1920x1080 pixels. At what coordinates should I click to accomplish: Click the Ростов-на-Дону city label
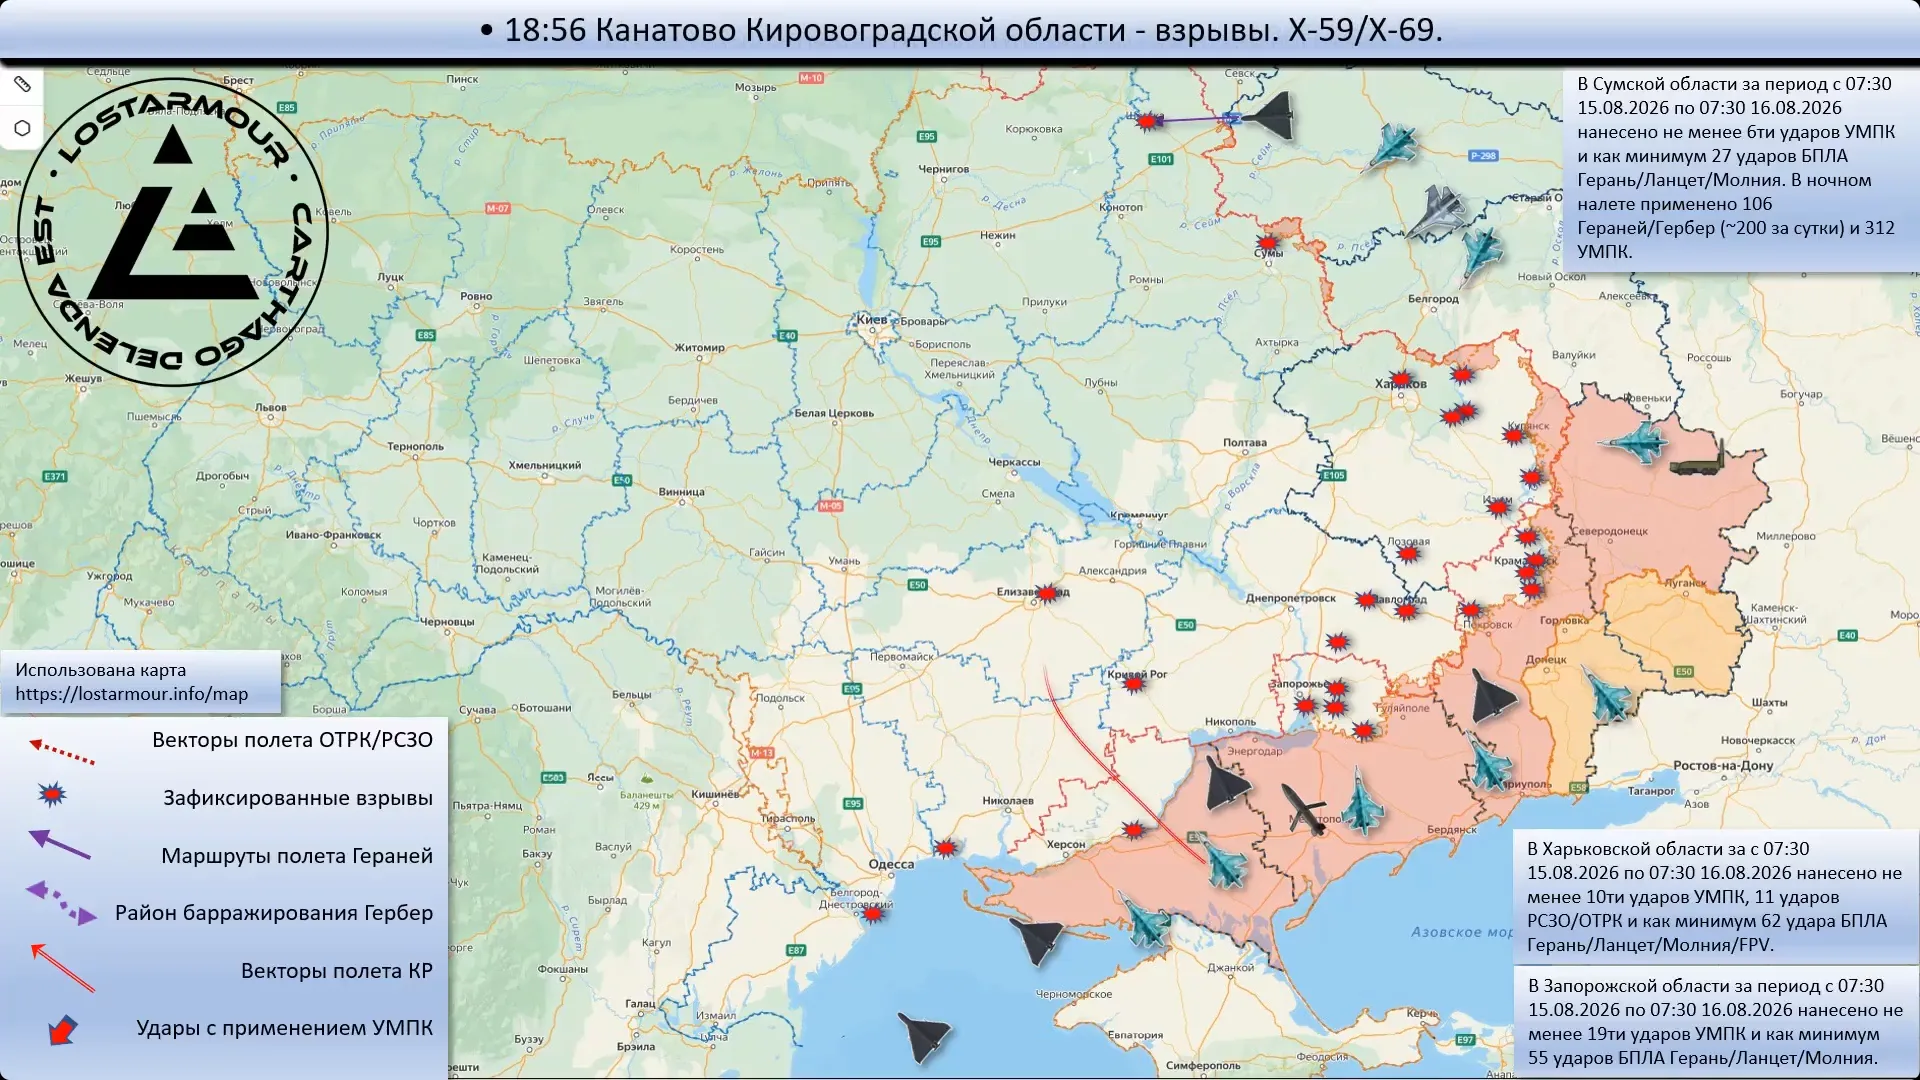[x=1723, y=766]
